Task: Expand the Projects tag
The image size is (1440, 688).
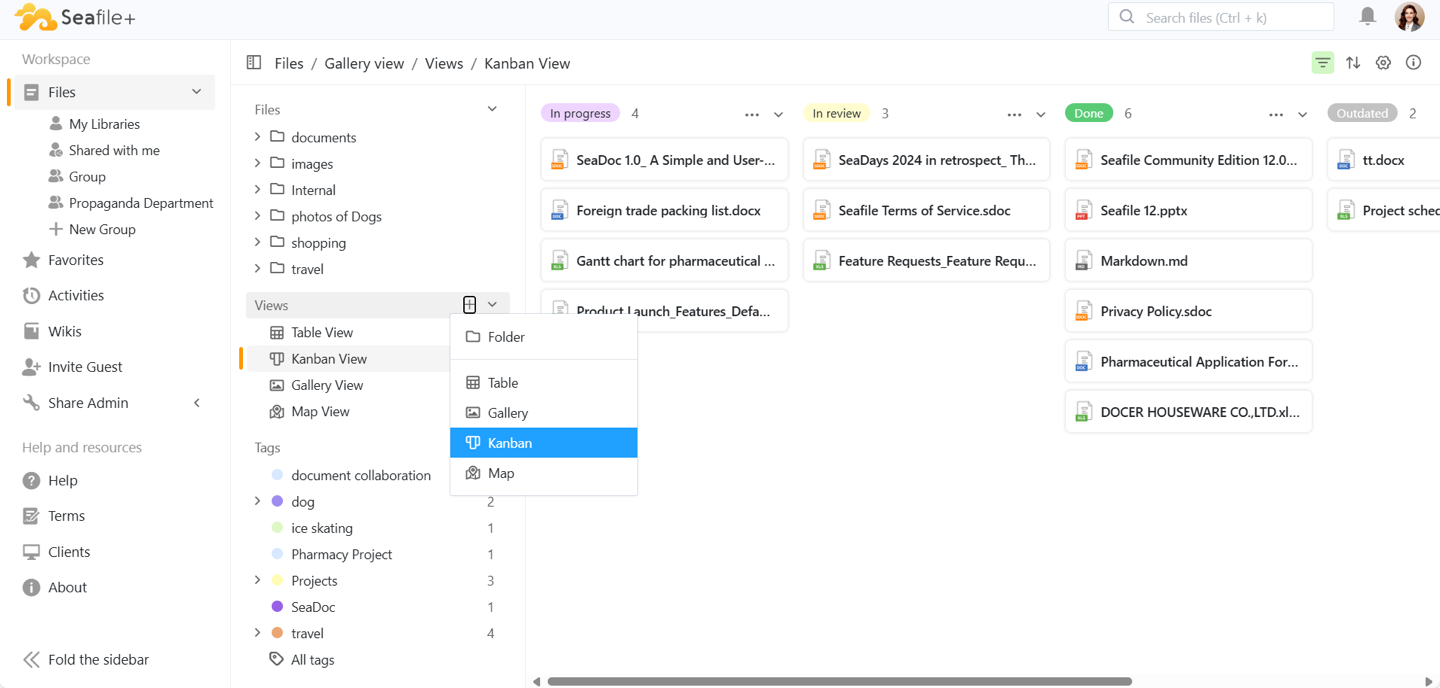Action: [258, 580]
